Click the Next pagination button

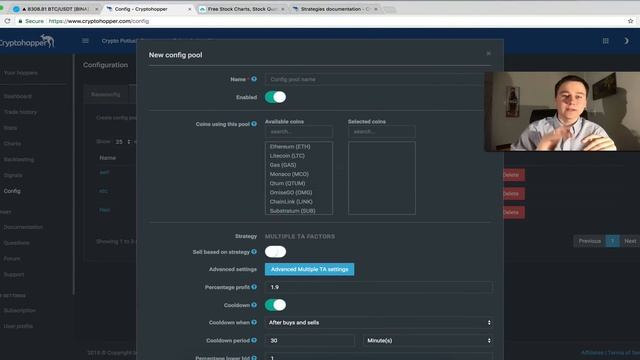pos(630,241)
